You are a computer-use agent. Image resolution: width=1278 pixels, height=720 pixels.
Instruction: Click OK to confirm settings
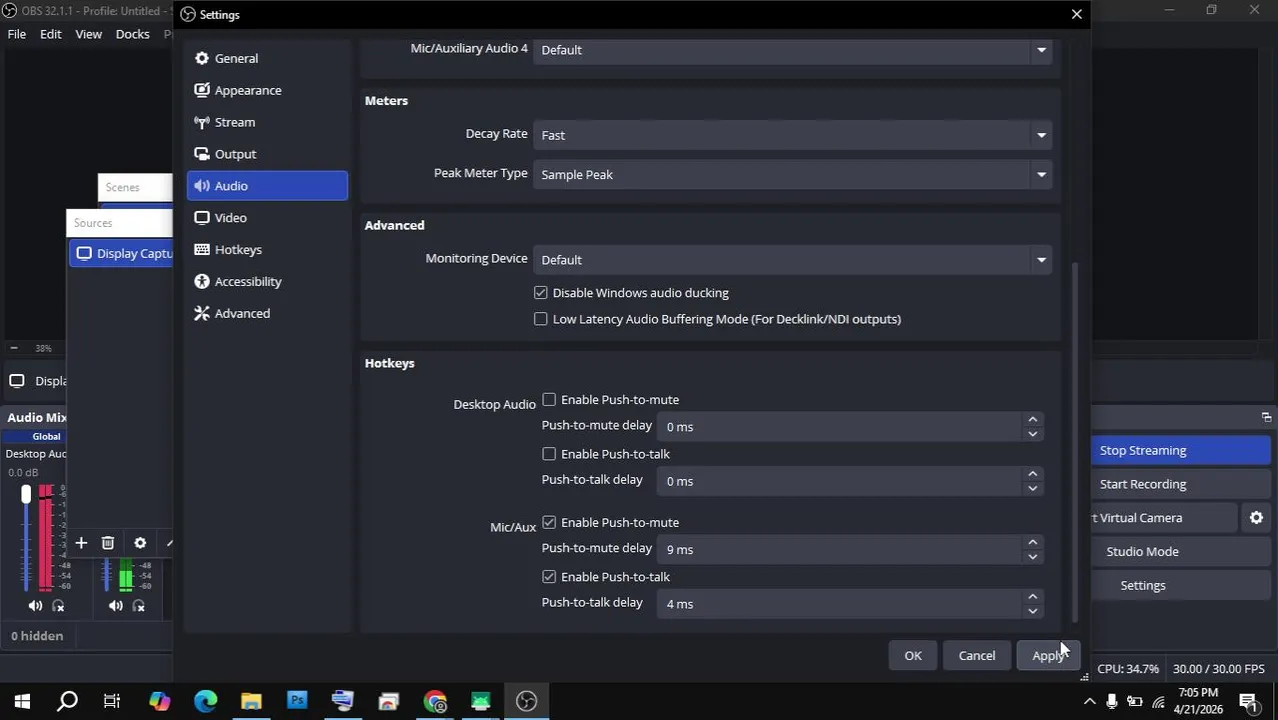pos(913,656)
